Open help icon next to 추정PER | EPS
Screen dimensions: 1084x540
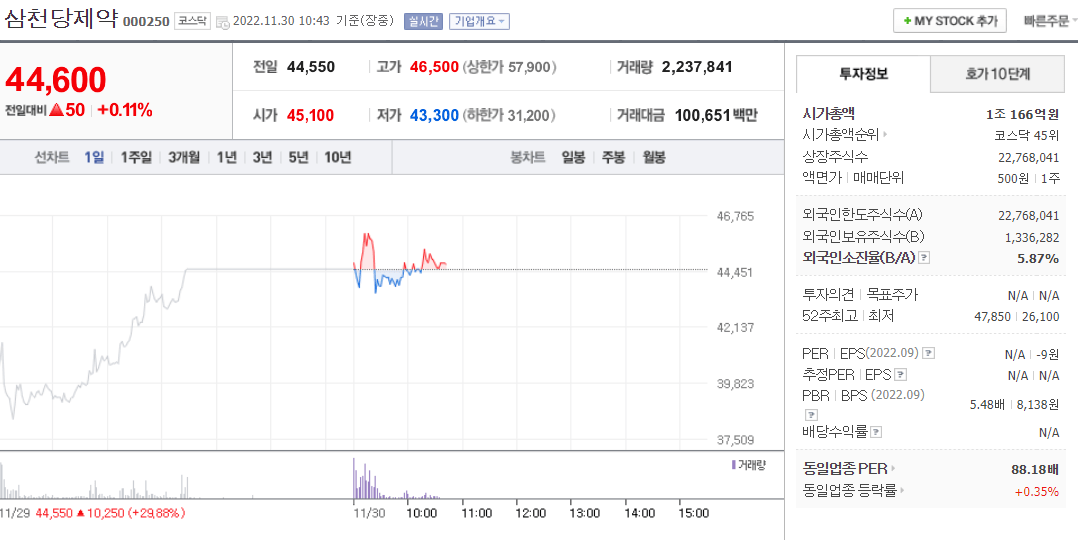[900, 375]
